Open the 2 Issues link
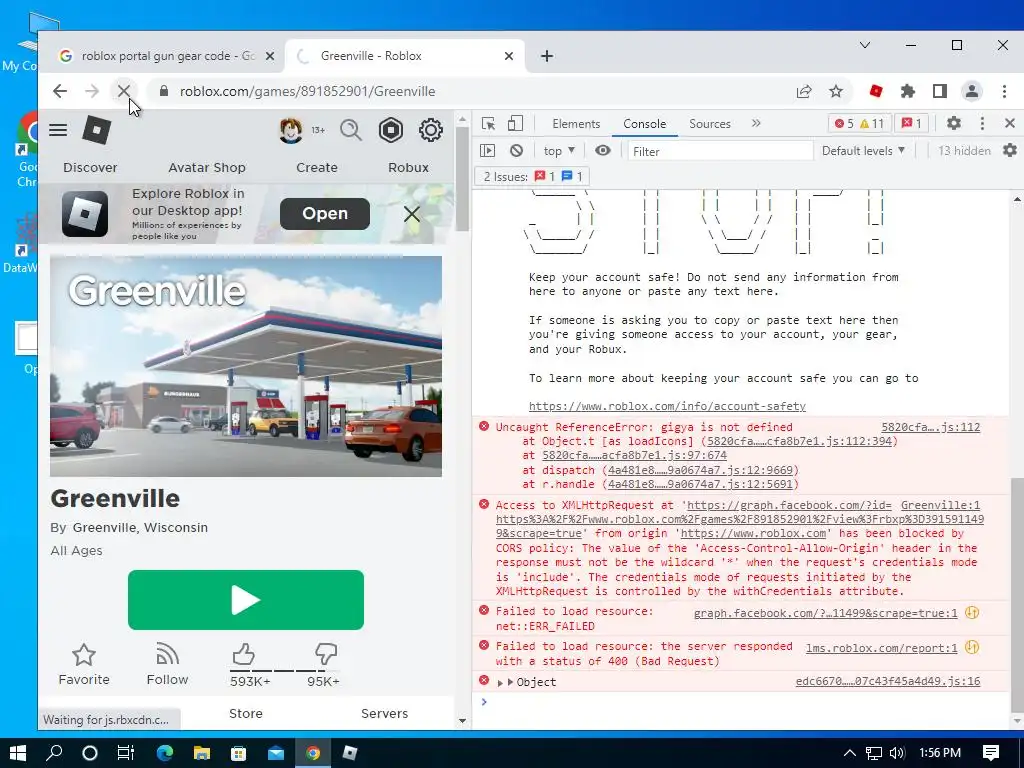This screenshot has height=768, width=1024. [x=534, y=176]
